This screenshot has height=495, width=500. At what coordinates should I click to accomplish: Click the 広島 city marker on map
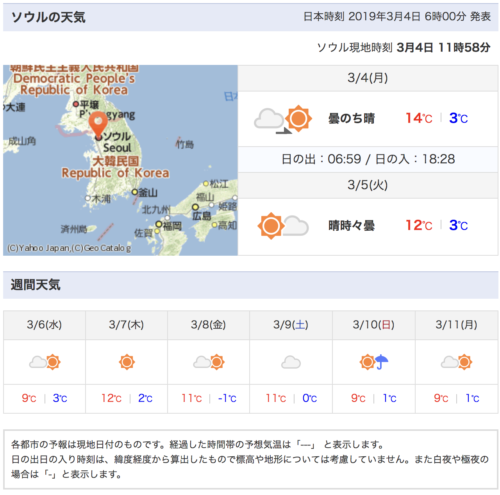pos(195,207)
